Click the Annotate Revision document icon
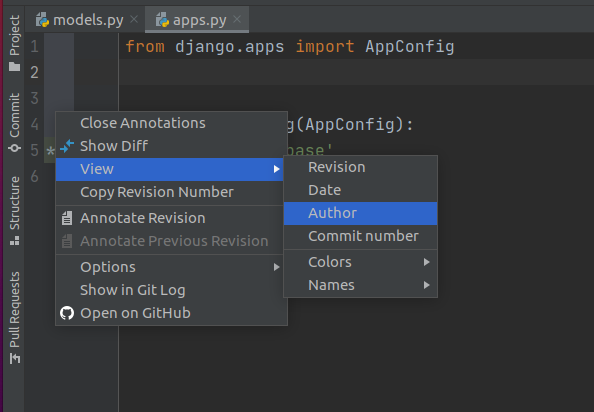This screenshot has height=412, width=594. pyautogui.click(x=67, y=218)
